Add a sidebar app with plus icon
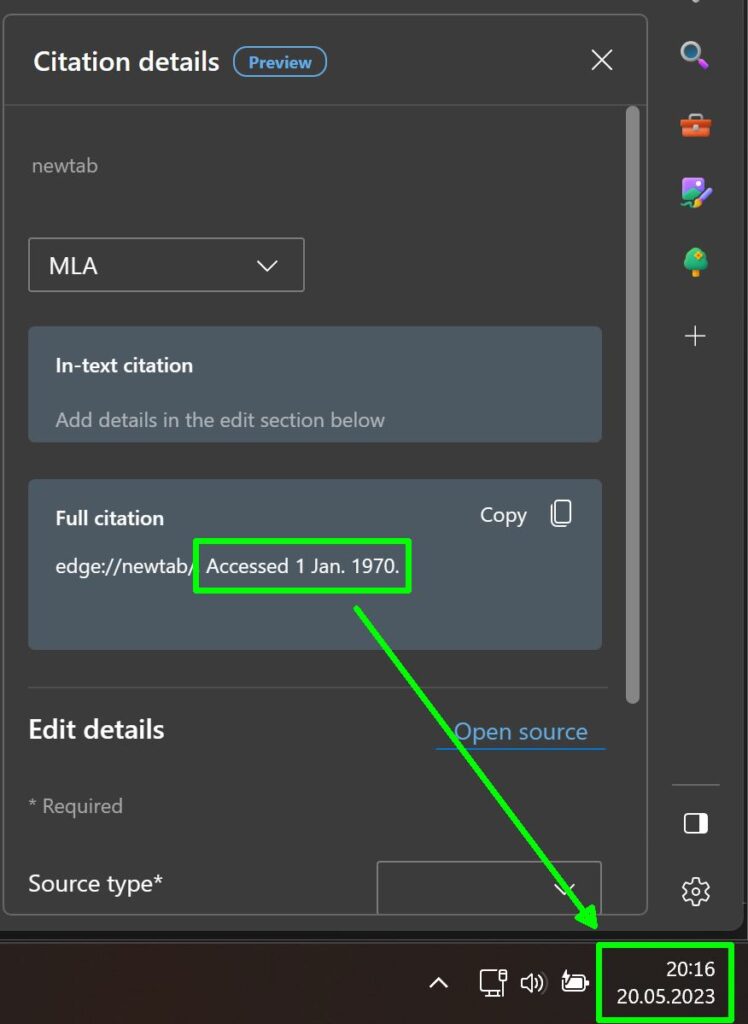 pos(695,336)
